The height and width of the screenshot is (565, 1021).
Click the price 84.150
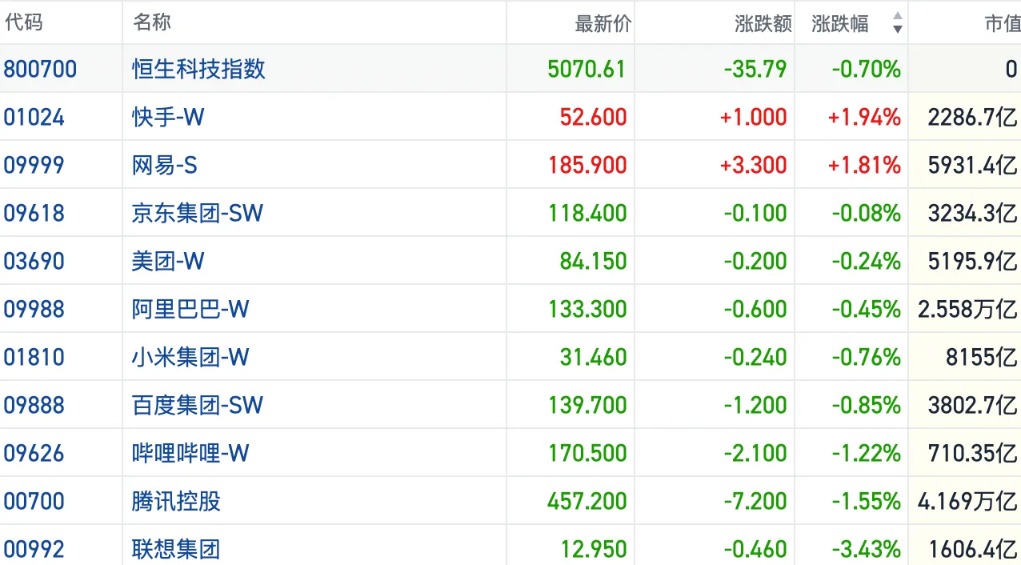(x=593, y=262)
